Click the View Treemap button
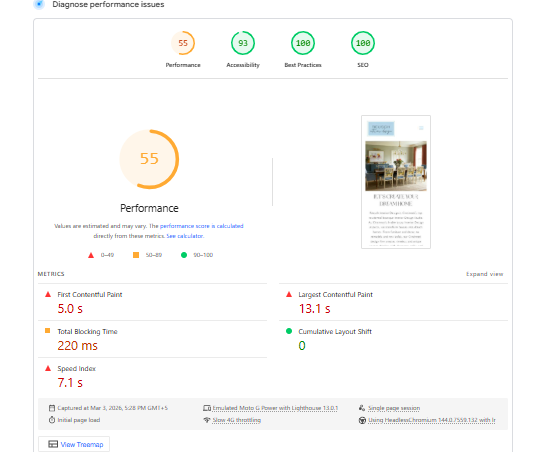555x452 pixels. click(x=74, y=444)
